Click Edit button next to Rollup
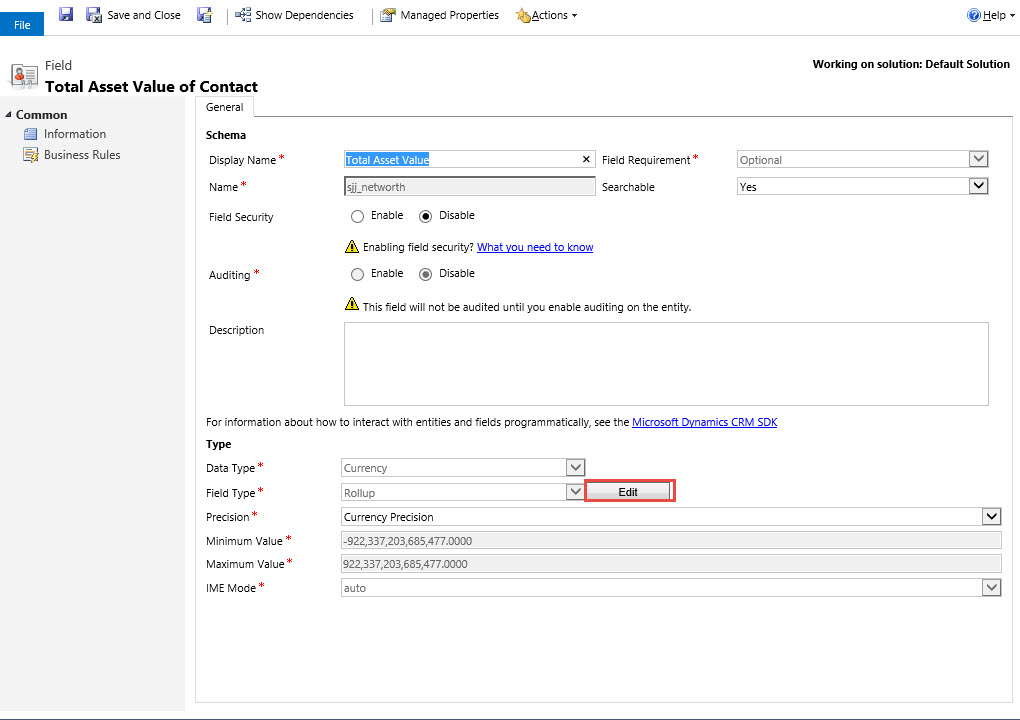Viewport: 1020px width, 720px height. click(628, 492)
